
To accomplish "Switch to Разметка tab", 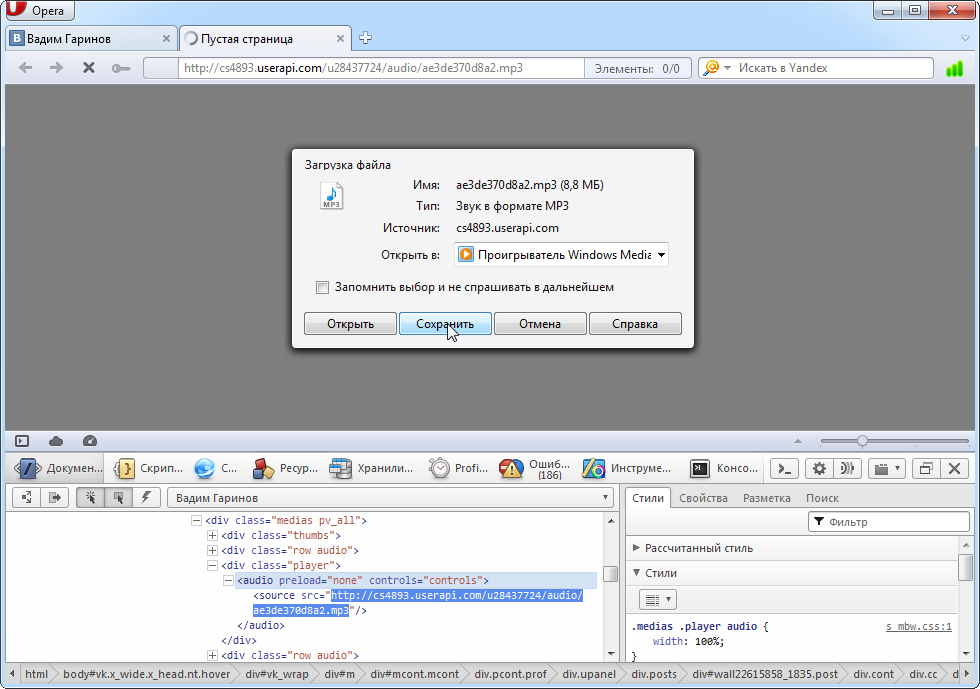I will tap(766, 498).
